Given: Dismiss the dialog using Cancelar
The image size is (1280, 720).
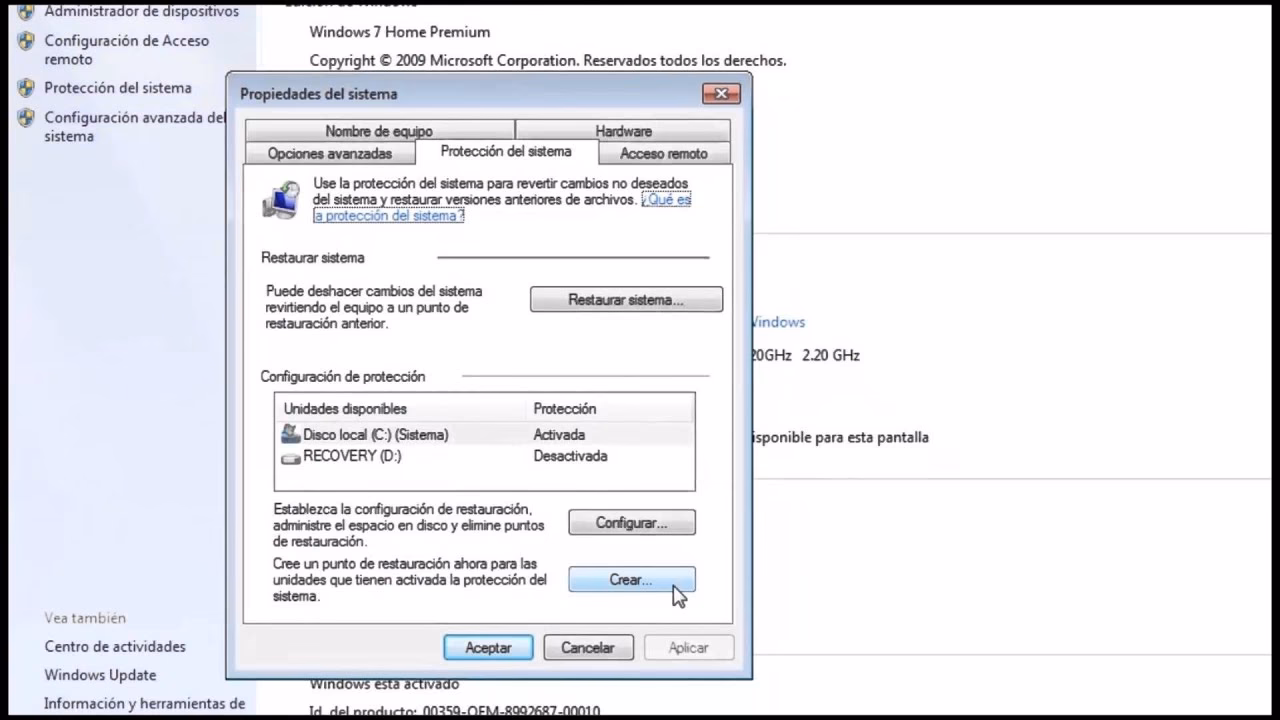Looking at the screenshot, I should 588,647.
